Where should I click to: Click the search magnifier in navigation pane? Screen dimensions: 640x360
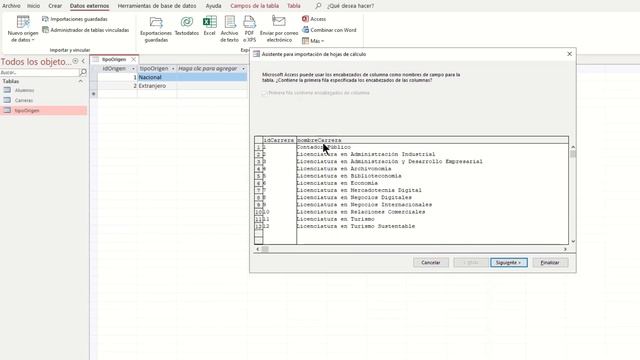[83, 72]
